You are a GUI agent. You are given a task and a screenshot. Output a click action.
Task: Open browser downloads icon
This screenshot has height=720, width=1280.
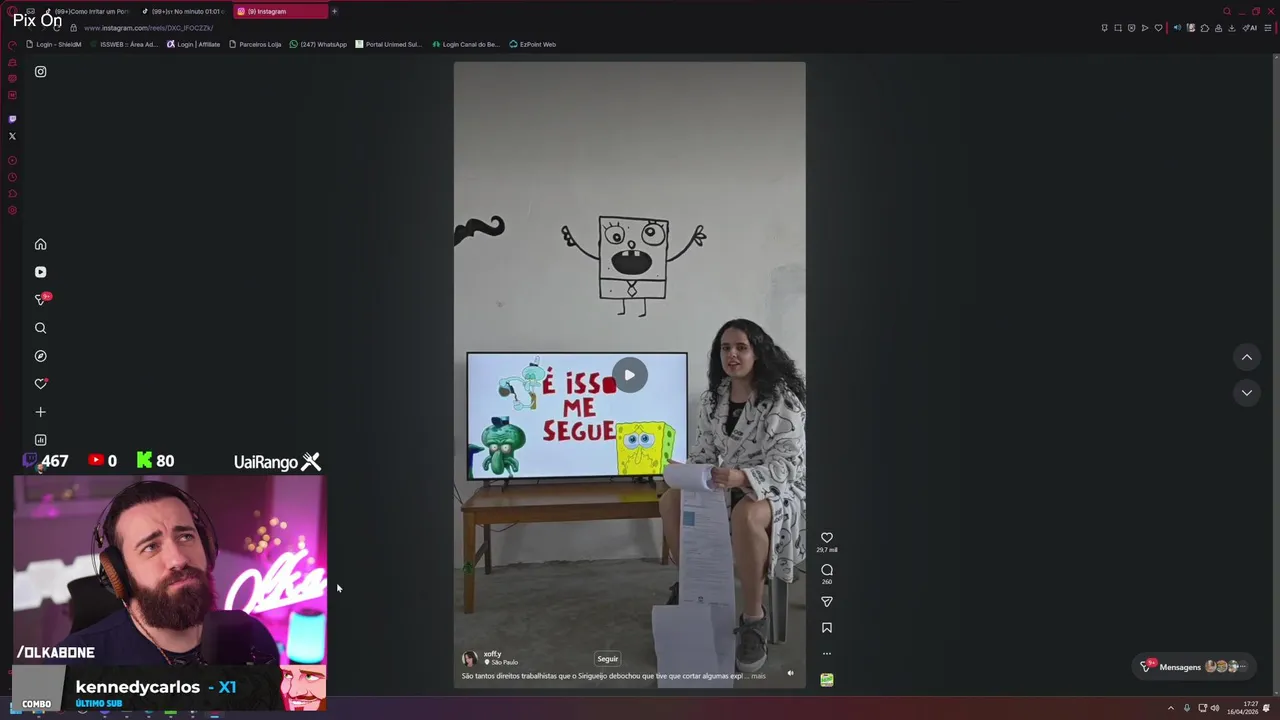click(1231, 28)
